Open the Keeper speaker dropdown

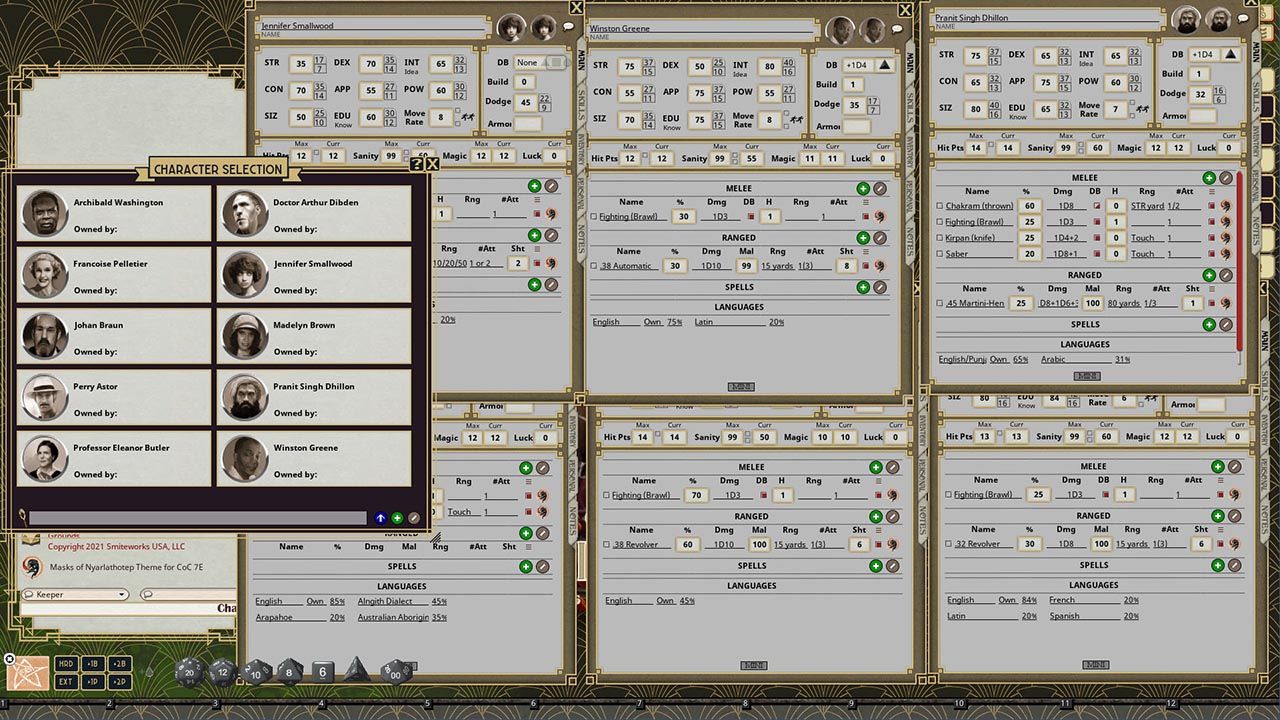point(76,594)
